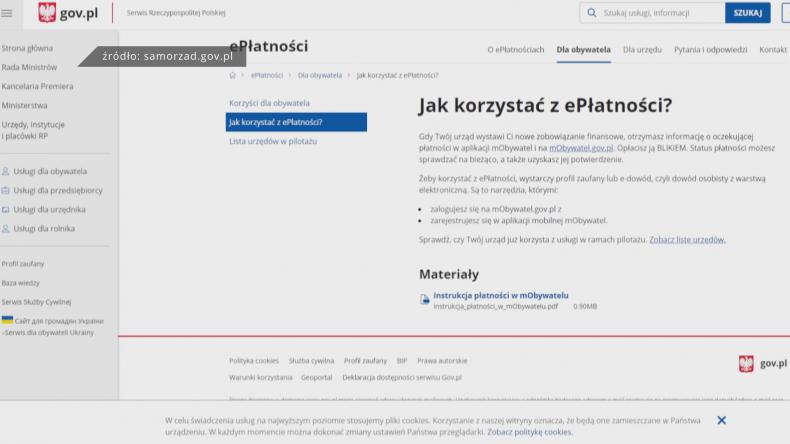Click Polityka cookies footer link

pyautogui.click(x=253, y=361)
